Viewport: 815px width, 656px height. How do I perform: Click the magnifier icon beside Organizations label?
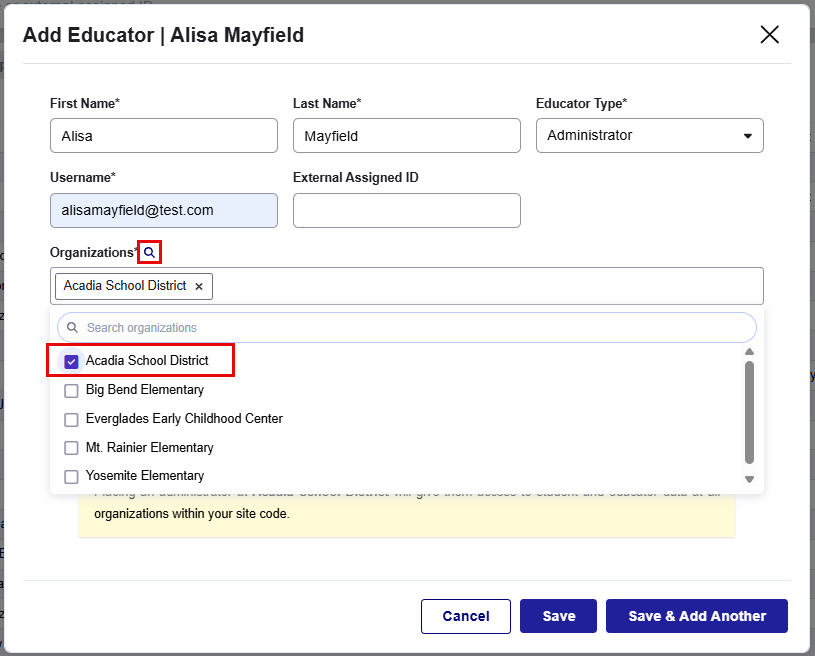(x=148, y=252)
